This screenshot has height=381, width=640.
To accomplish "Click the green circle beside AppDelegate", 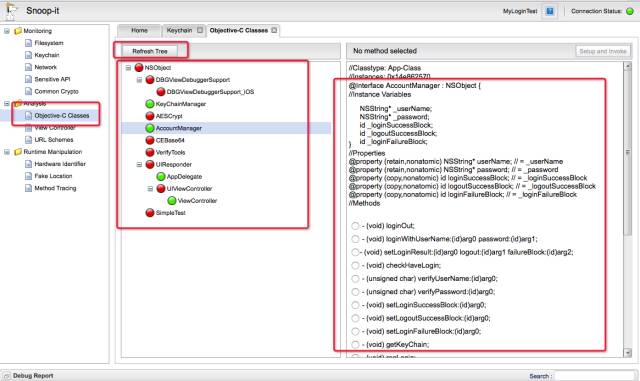I will point(161,176).
